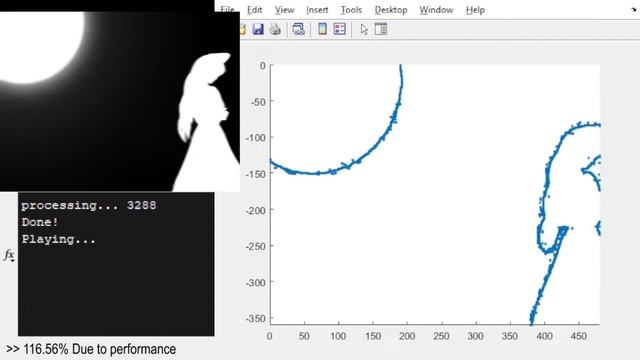Click the silhouette video frame image

120,101
